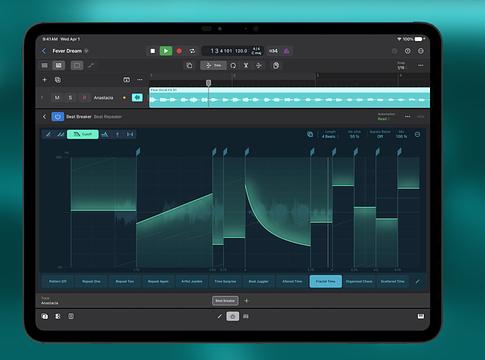The height and width of the screenshot is (360, 485).
Task: Click the Beat Breaker plug-in slot
Action: (x=225, y=301)
